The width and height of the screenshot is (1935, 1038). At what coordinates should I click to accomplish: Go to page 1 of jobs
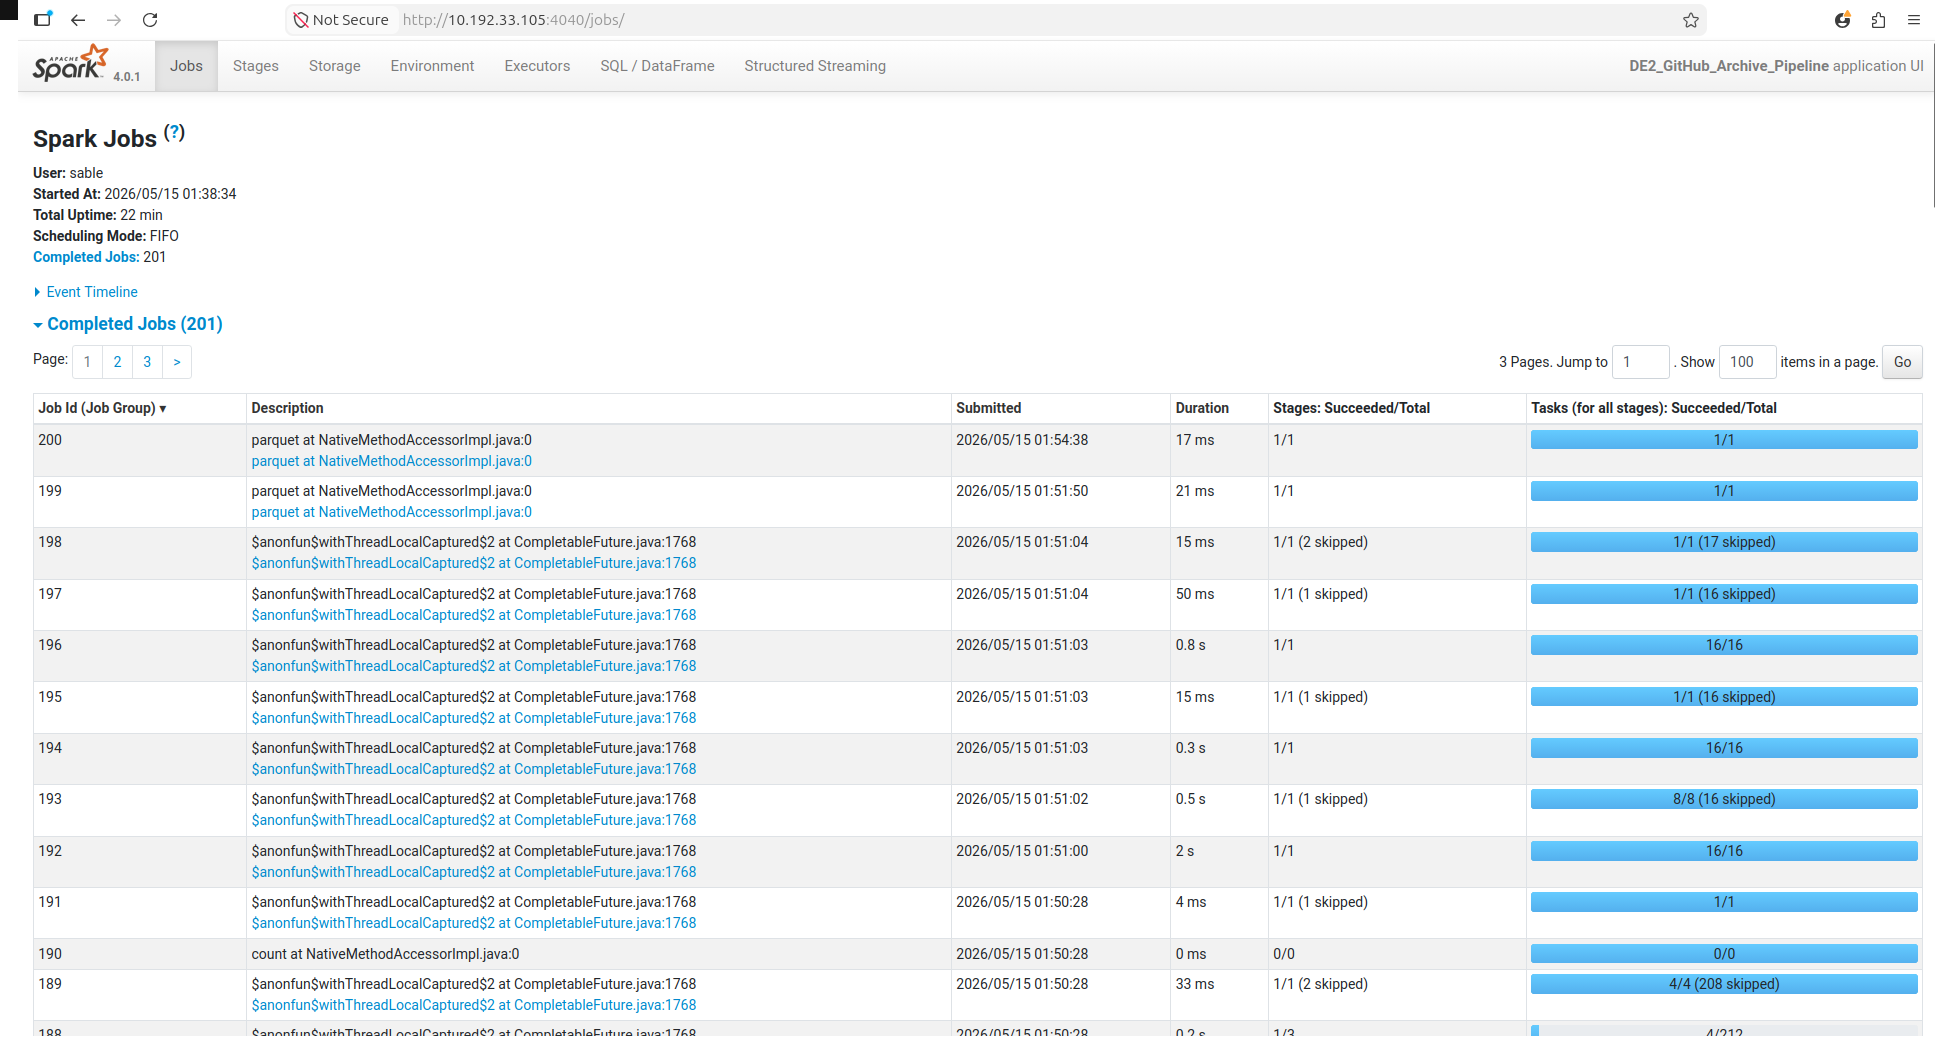tap(87, 362)
